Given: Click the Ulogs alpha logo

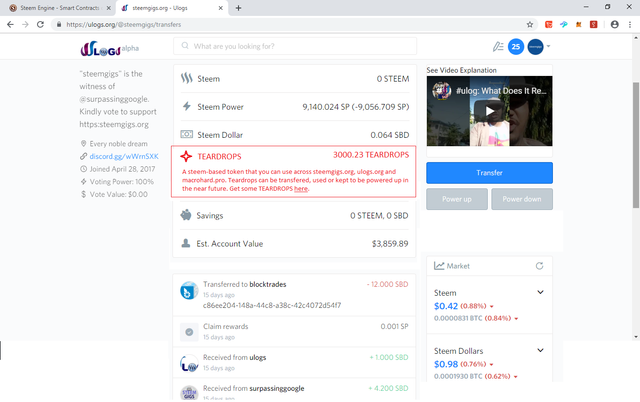Looking at the screenshot, I should tap(109, 49).
